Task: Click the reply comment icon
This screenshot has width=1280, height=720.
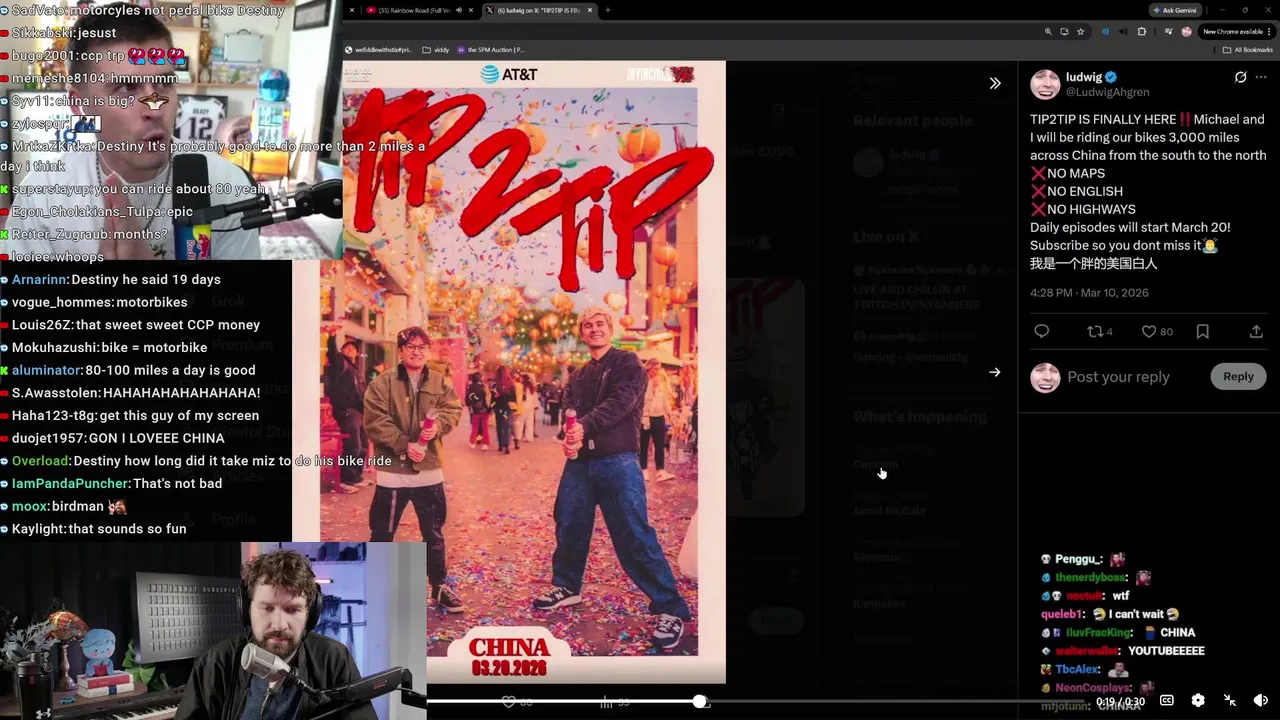Action: click(1041, 331)
